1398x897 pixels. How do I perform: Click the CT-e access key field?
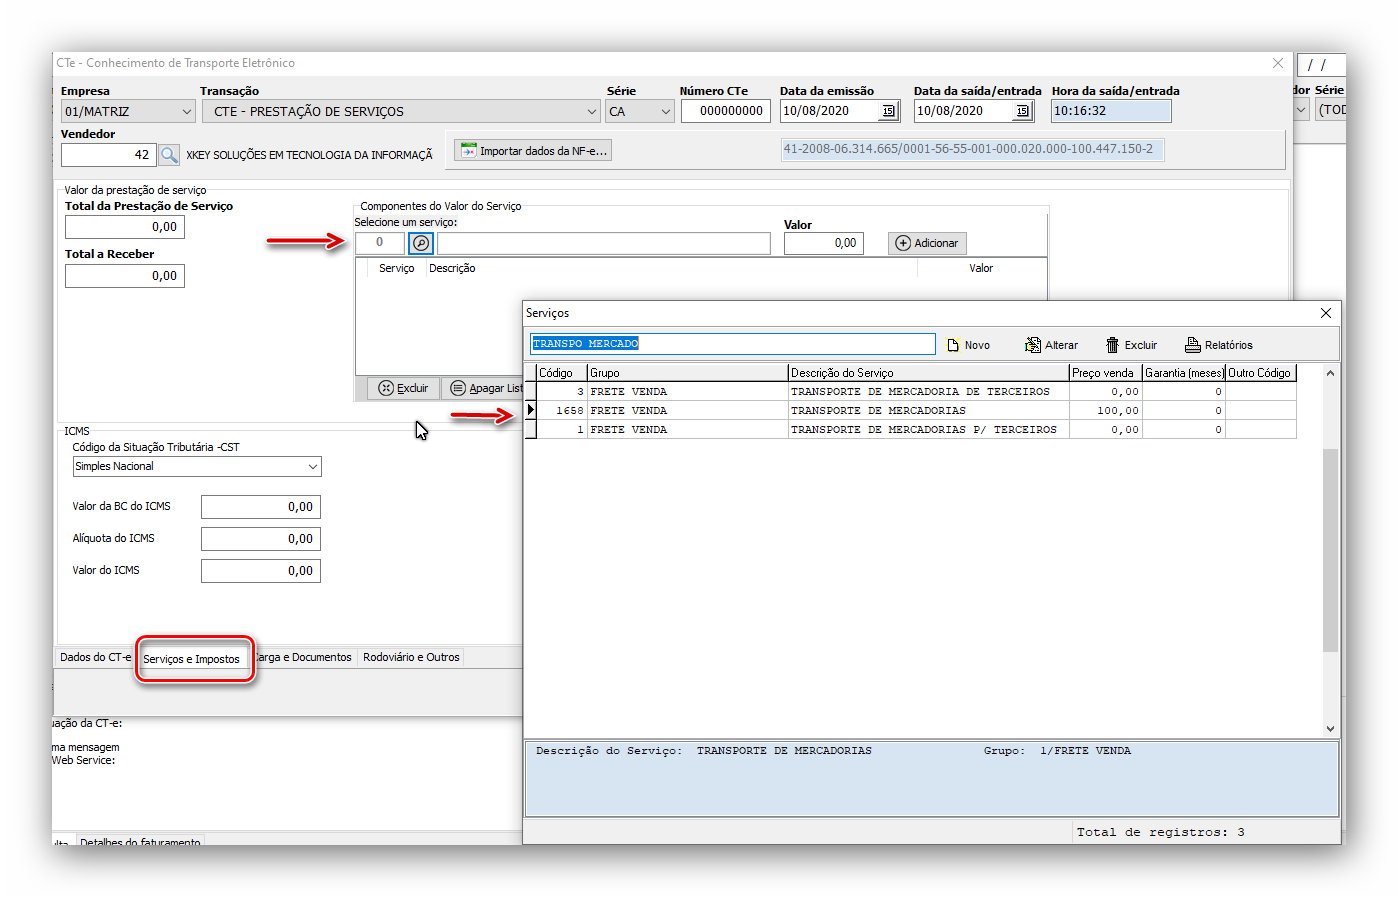(x=972, y=149)
